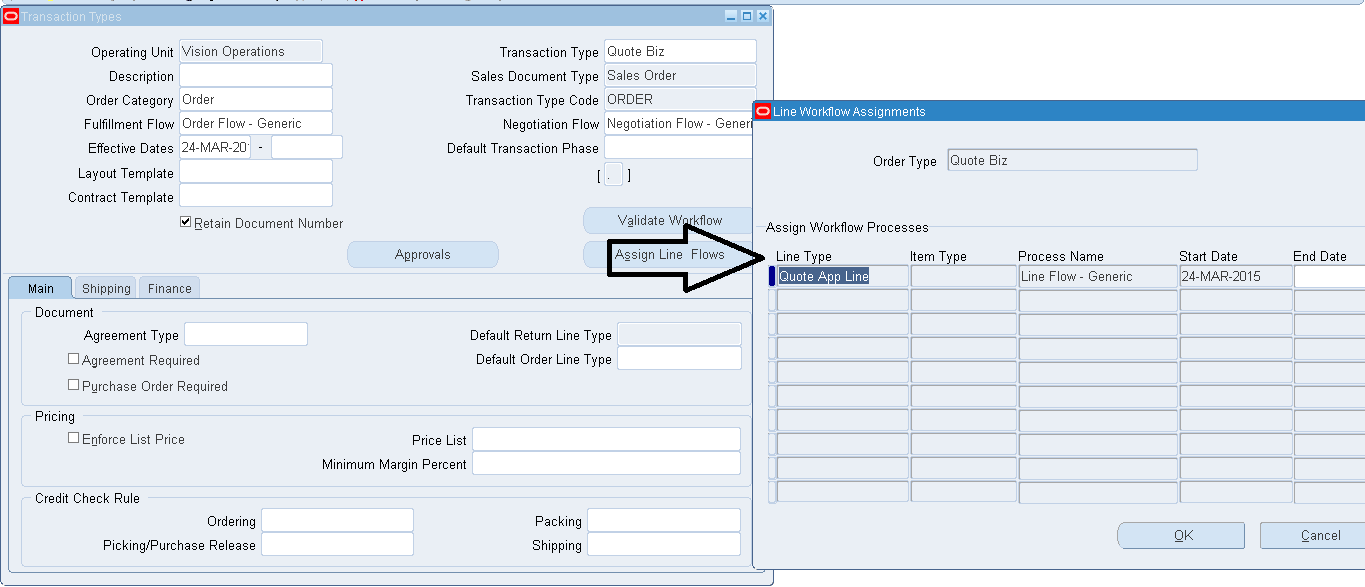
Task: Click End Date cell of first row
Action: tap(1329, 276)
